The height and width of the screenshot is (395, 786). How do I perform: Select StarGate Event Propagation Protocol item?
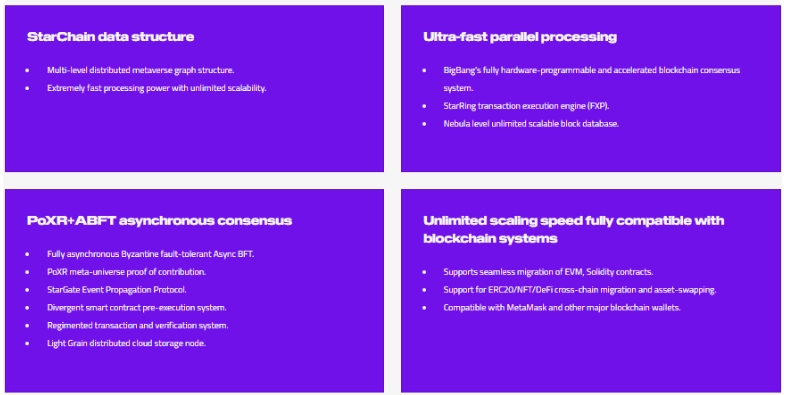[x=117, y=290]
